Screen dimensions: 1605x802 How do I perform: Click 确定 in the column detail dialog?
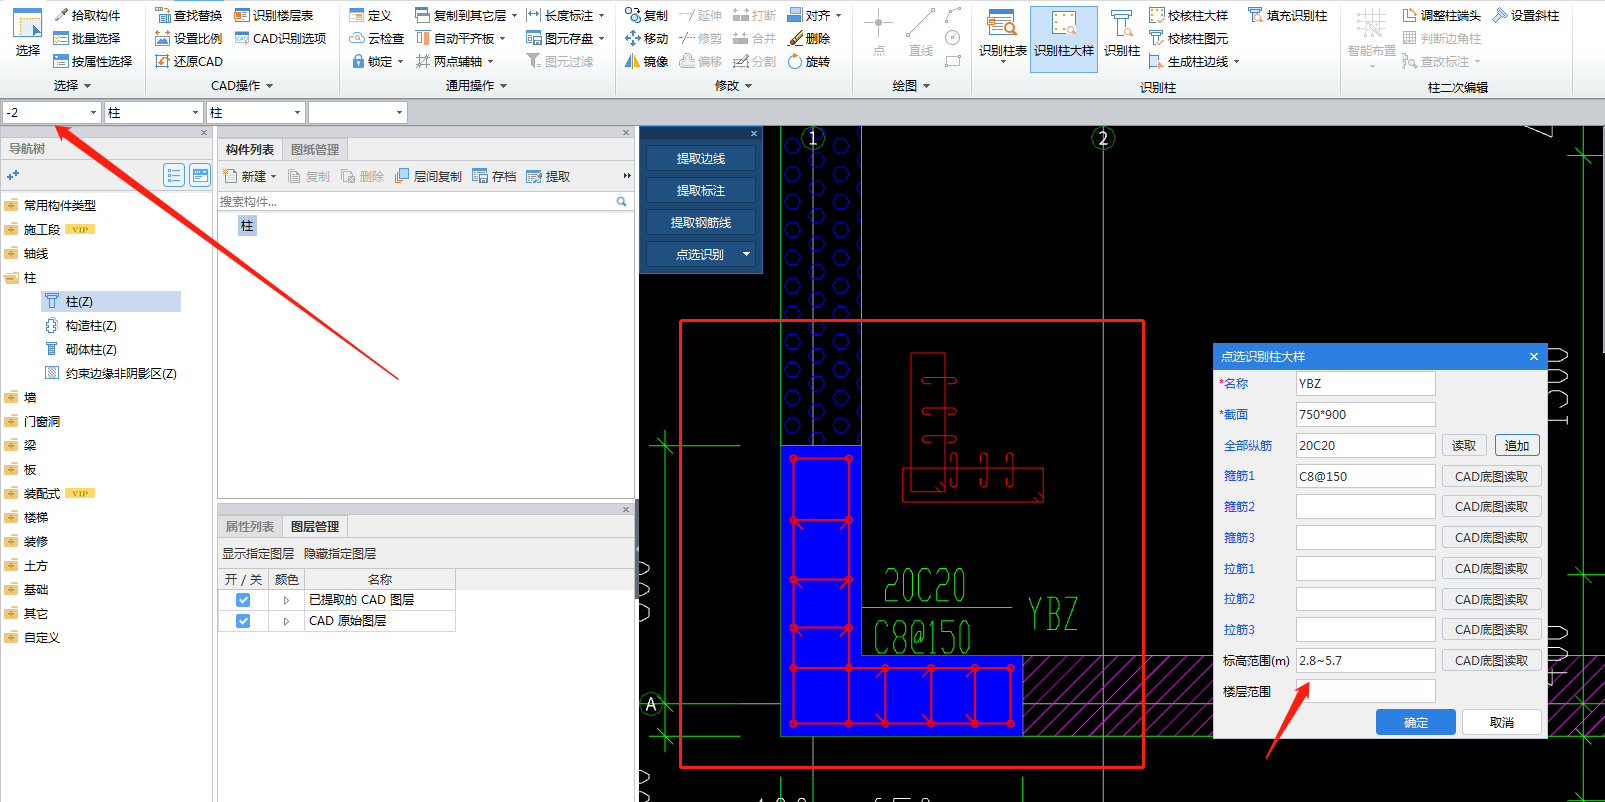point(1416,722)
